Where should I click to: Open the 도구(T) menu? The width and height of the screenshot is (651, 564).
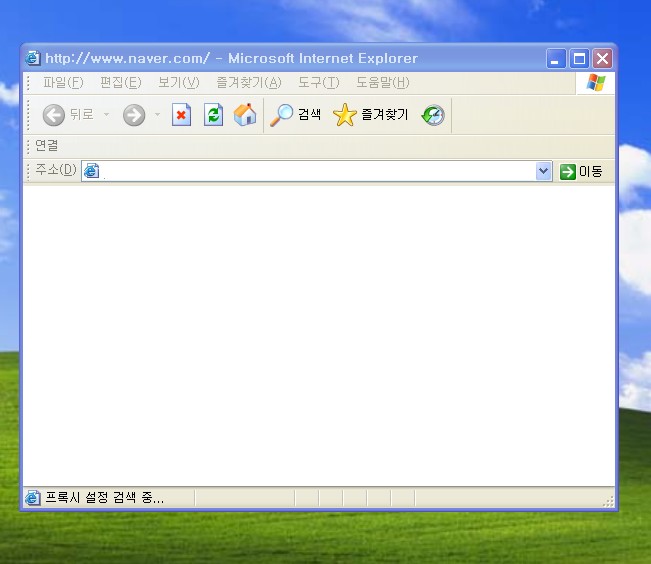(x=318, y=83)
